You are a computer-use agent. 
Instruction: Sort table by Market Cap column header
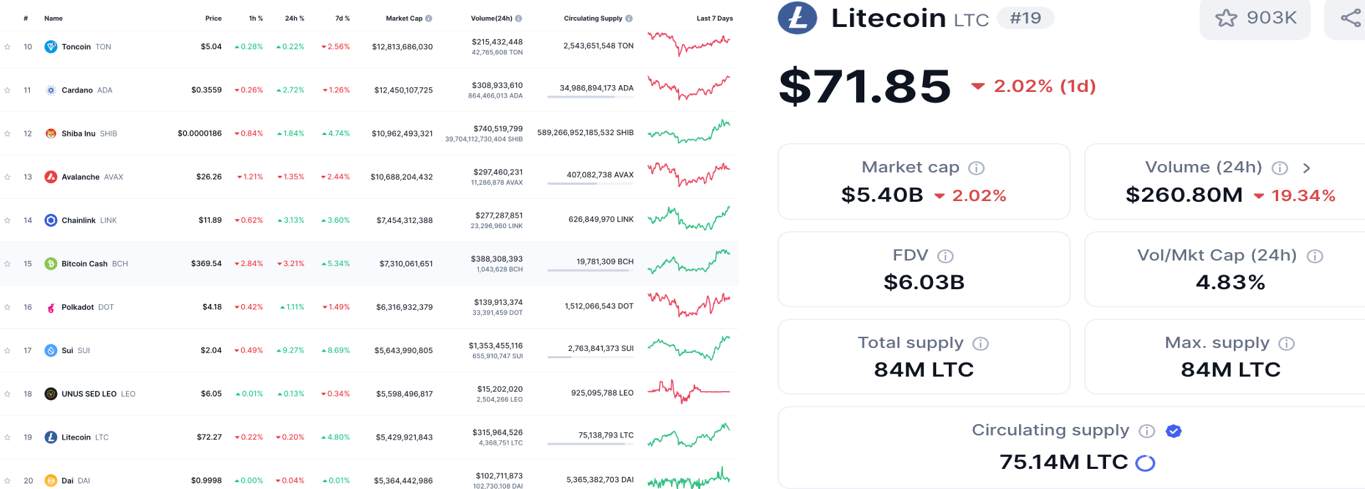click(404, 18)
